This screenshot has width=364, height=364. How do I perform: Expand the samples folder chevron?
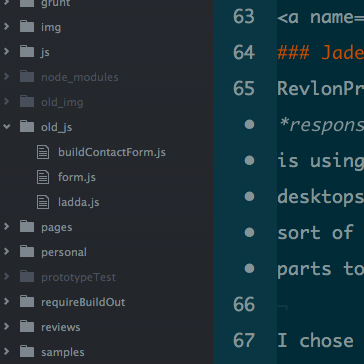tap(6, 352)
